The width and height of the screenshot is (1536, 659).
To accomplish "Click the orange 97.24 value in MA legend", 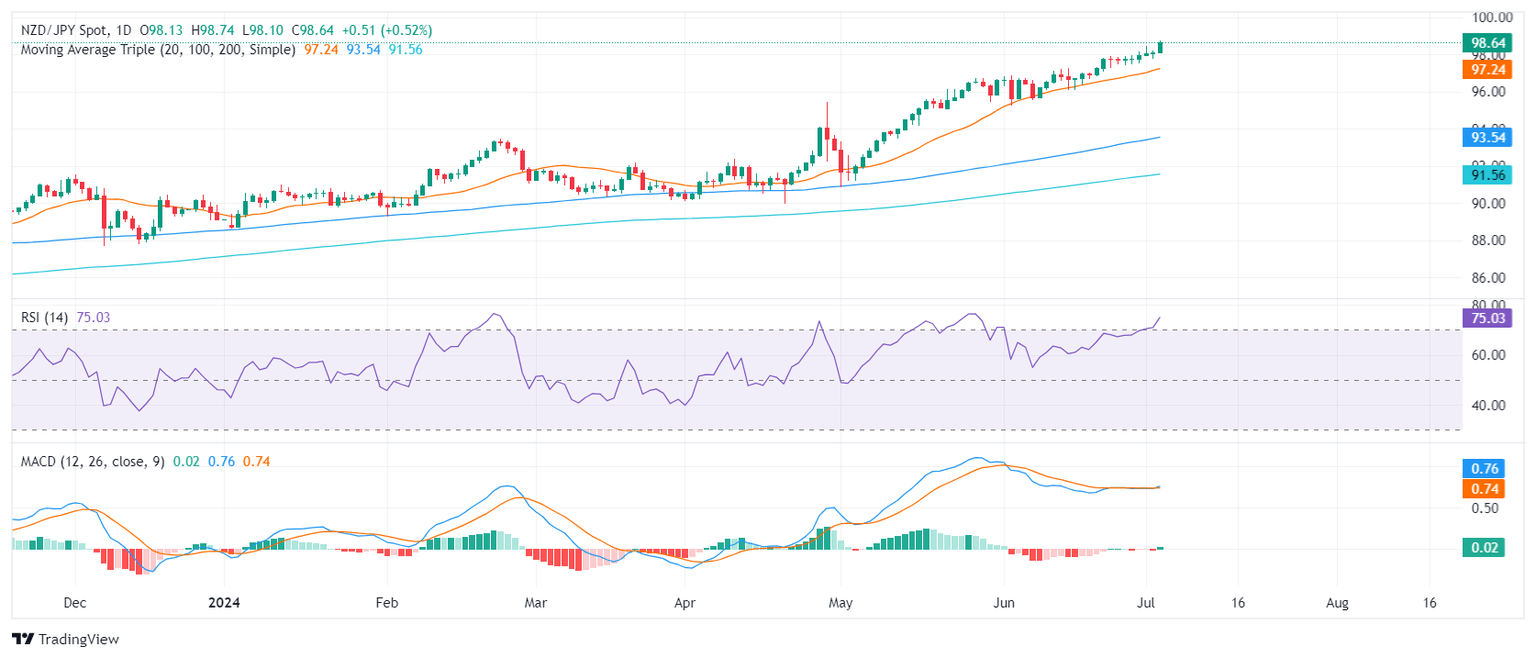I will click(x=319, y=49).
